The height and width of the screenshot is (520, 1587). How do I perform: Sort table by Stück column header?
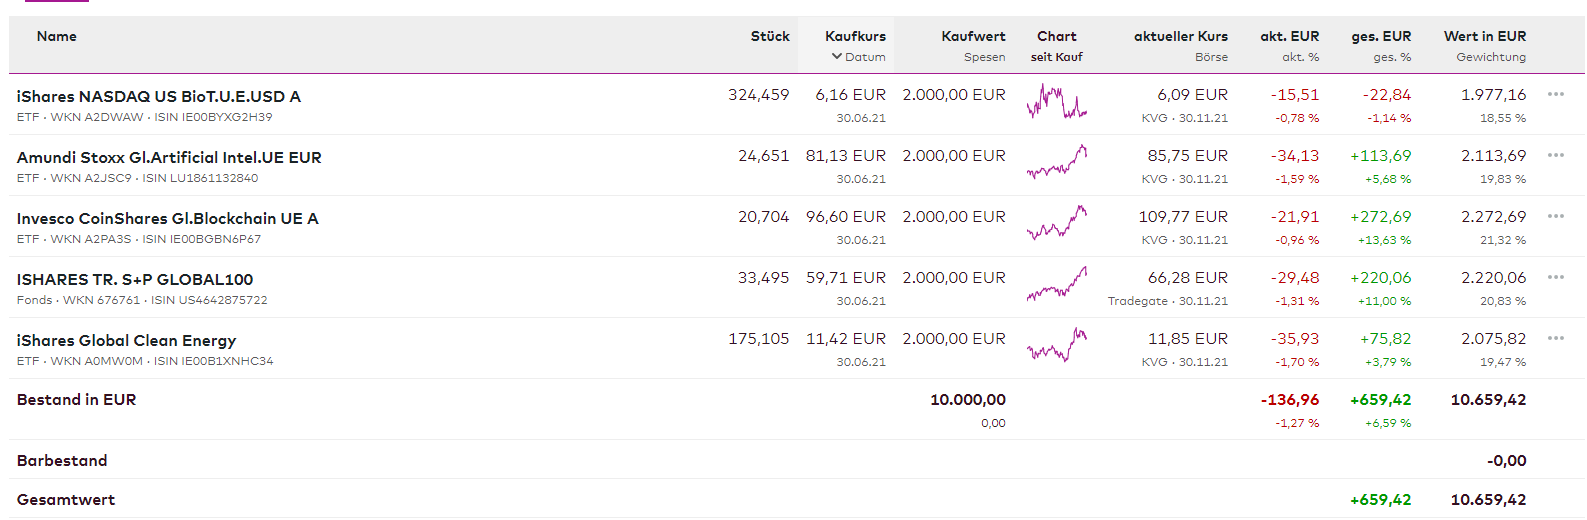point(770,37)
